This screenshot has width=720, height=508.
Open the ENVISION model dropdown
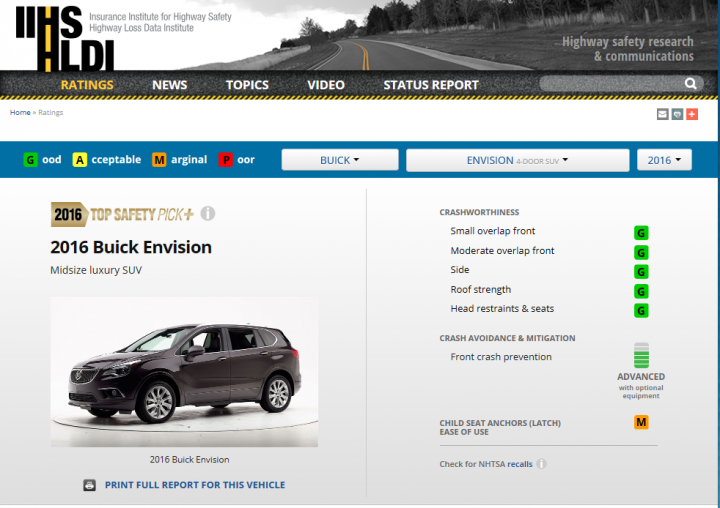[518, 160]
